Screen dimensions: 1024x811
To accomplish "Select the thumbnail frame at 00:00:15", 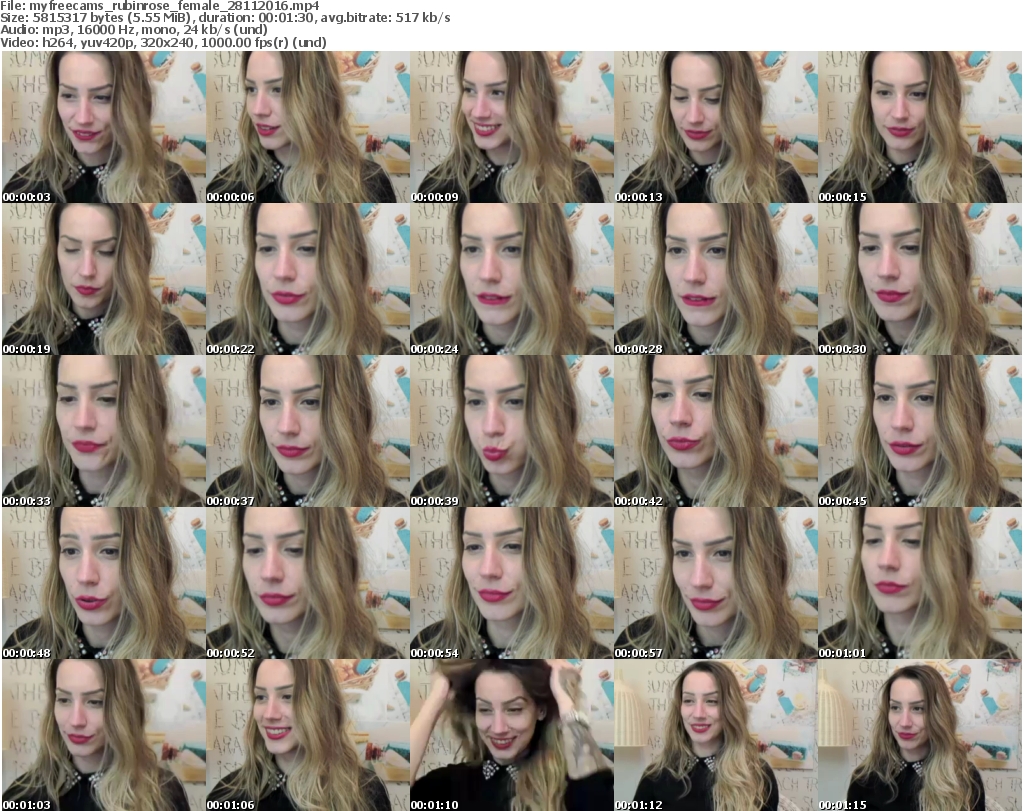I will 920,127.
